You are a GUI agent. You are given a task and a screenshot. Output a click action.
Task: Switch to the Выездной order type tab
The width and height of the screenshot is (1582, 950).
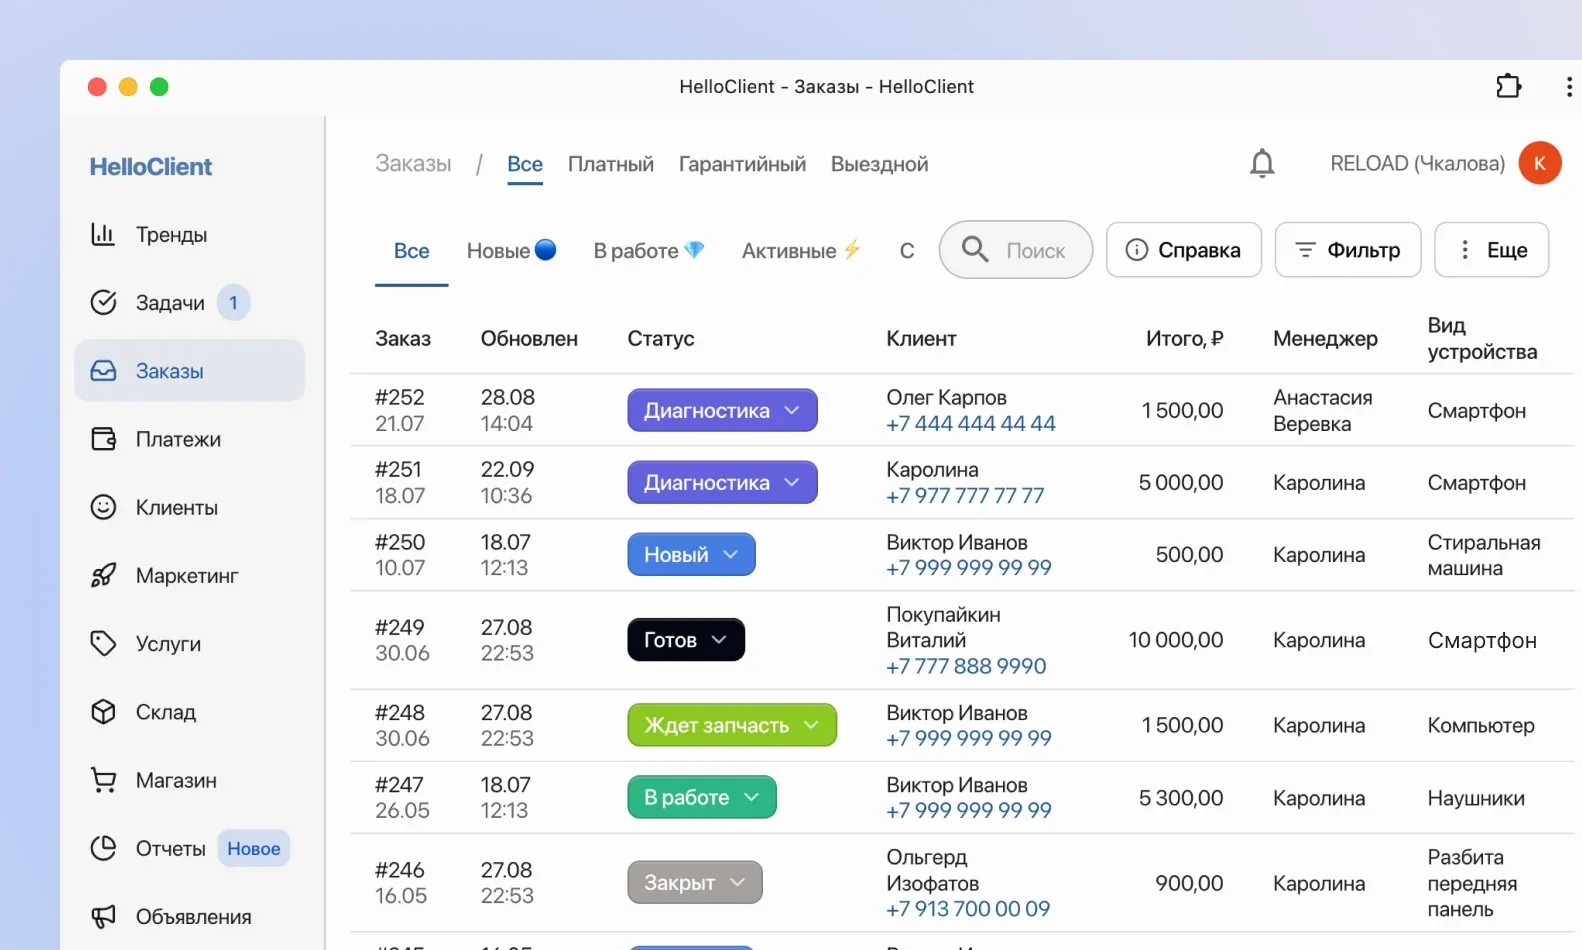point(879,164)
